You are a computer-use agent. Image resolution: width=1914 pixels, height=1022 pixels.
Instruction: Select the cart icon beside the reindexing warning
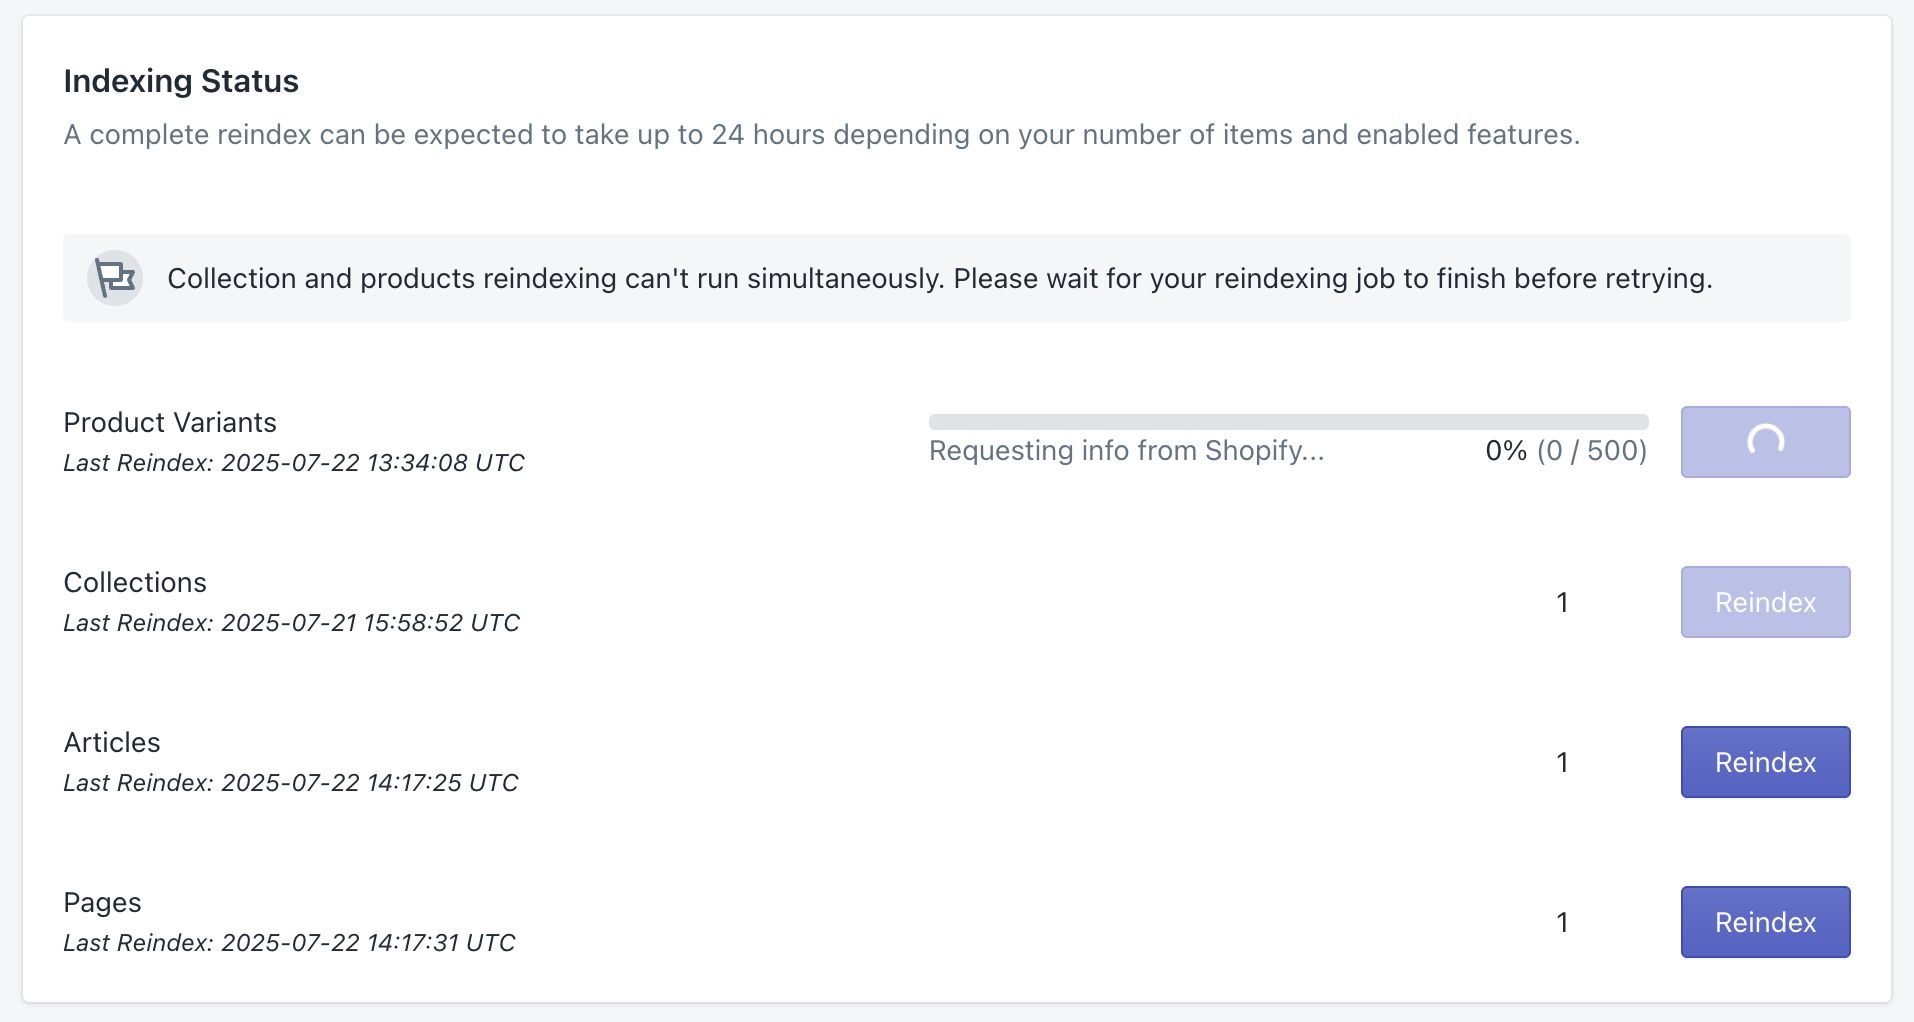click(114, 278)
